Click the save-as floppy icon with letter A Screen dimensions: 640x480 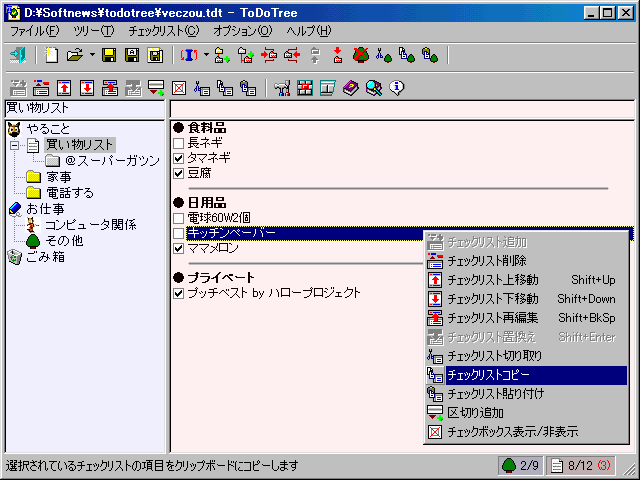tap(132, 55)
